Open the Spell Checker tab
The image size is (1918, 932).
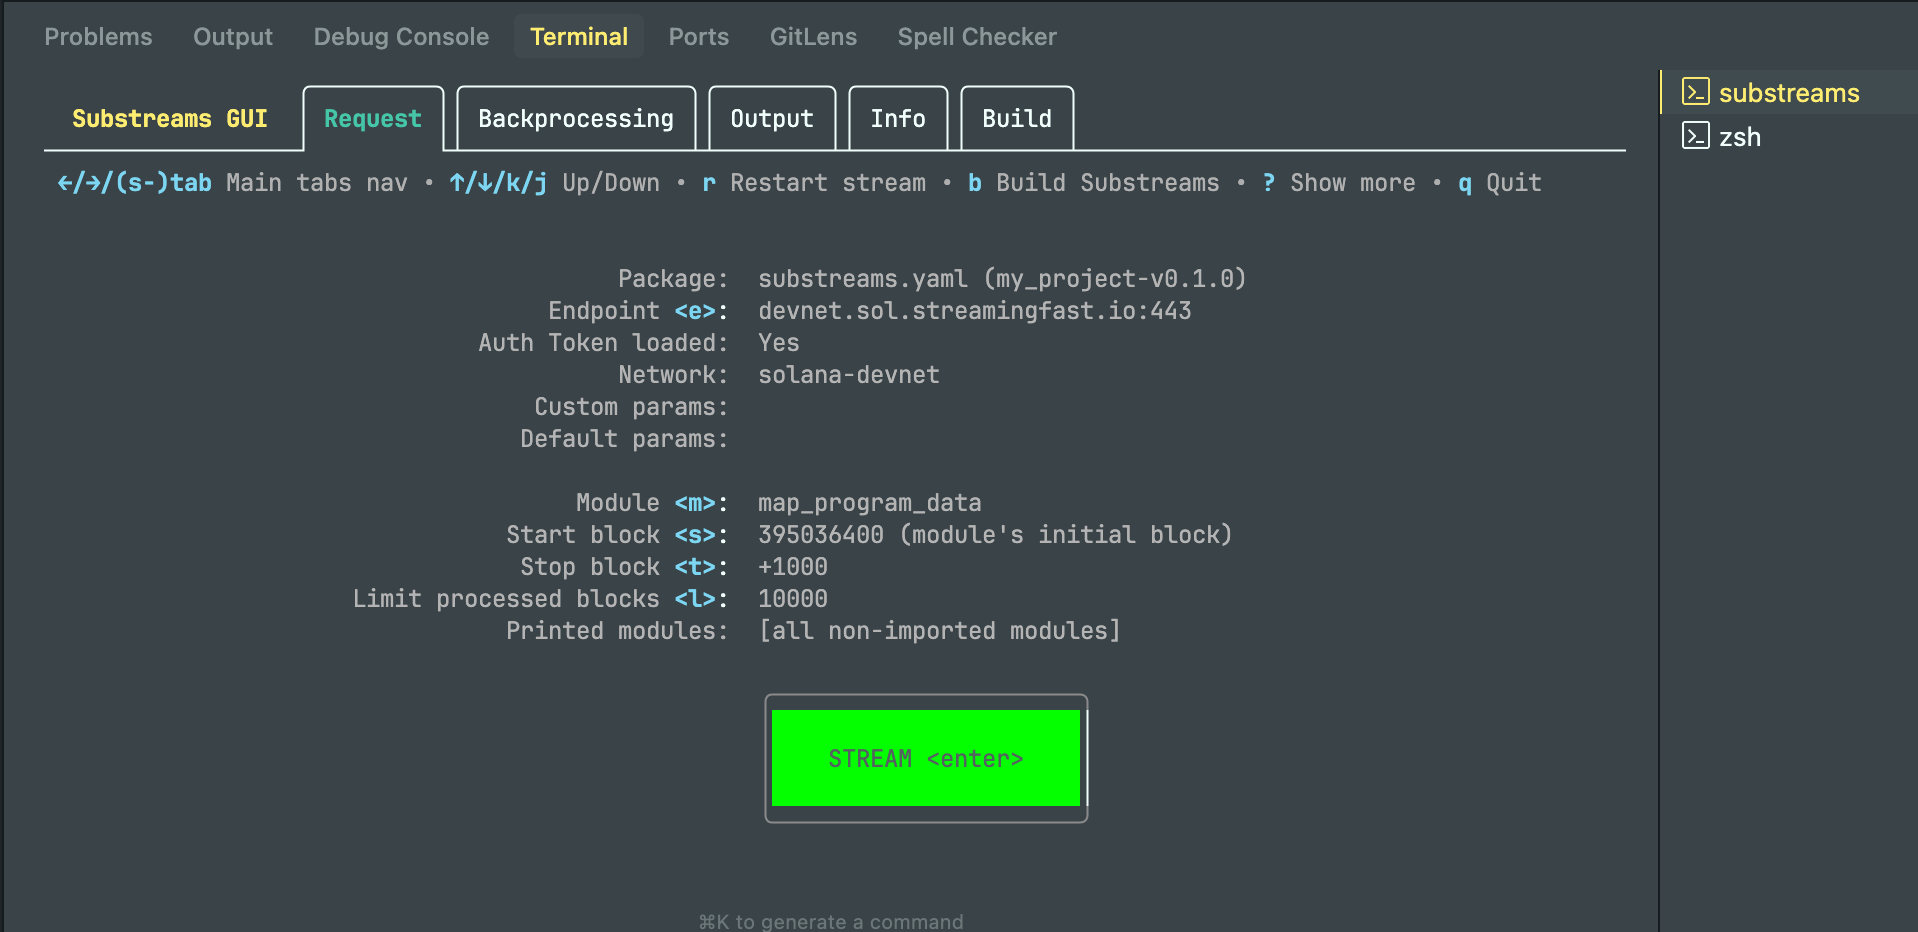click(x=977, y=37)
